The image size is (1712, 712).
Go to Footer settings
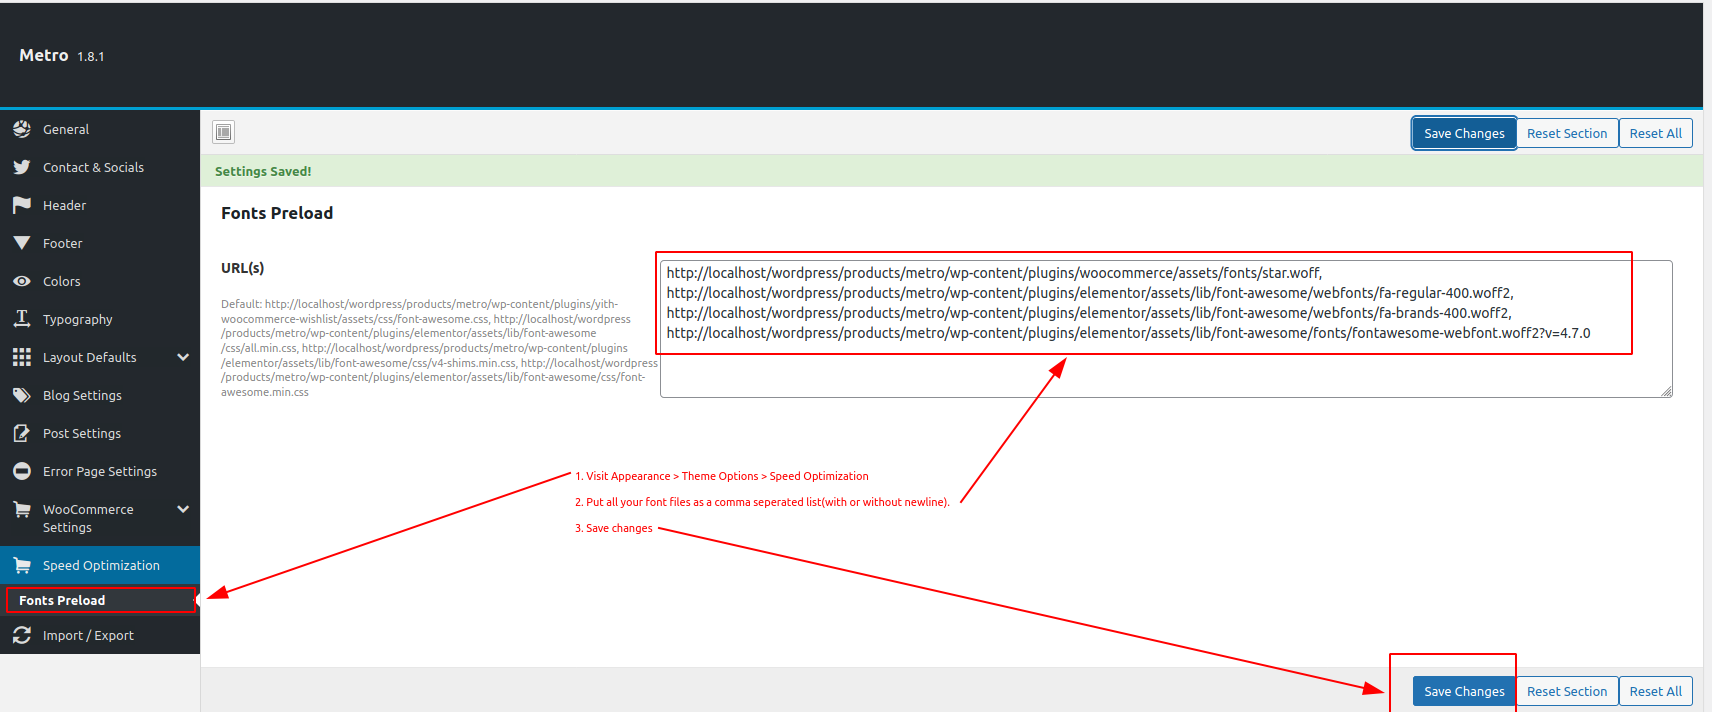coord(100,243)
